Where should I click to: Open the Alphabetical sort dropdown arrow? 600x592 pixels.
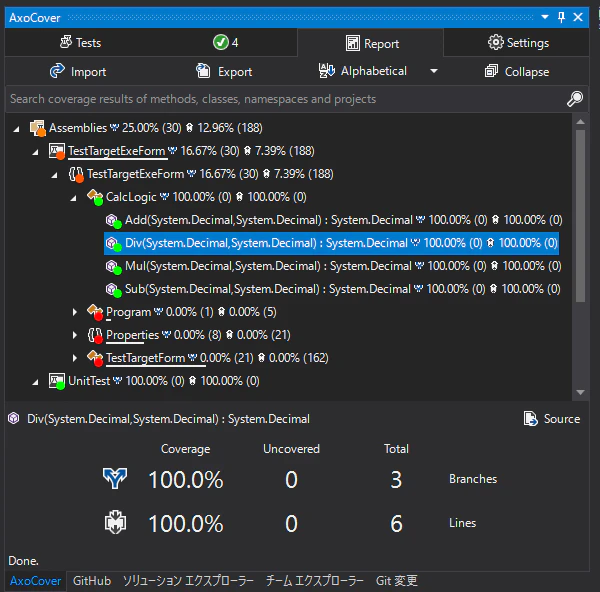click(x=434, y=71)
